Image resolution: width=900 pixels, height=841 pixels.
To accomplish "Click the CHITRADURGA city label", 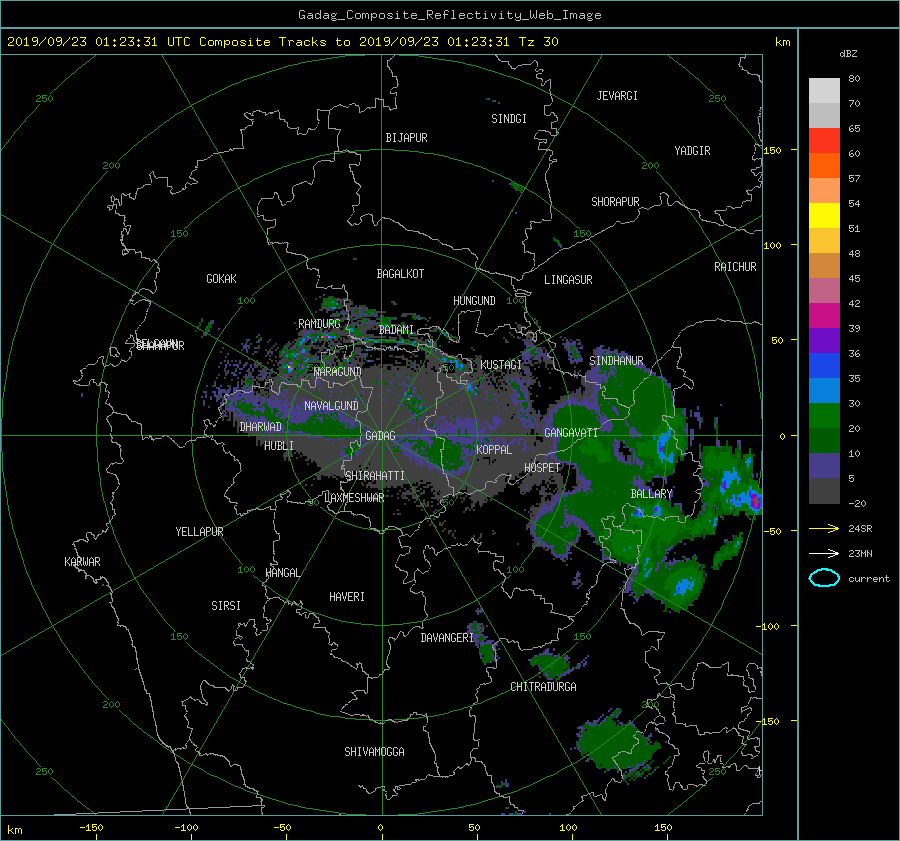I will click(x=543, y=687).
